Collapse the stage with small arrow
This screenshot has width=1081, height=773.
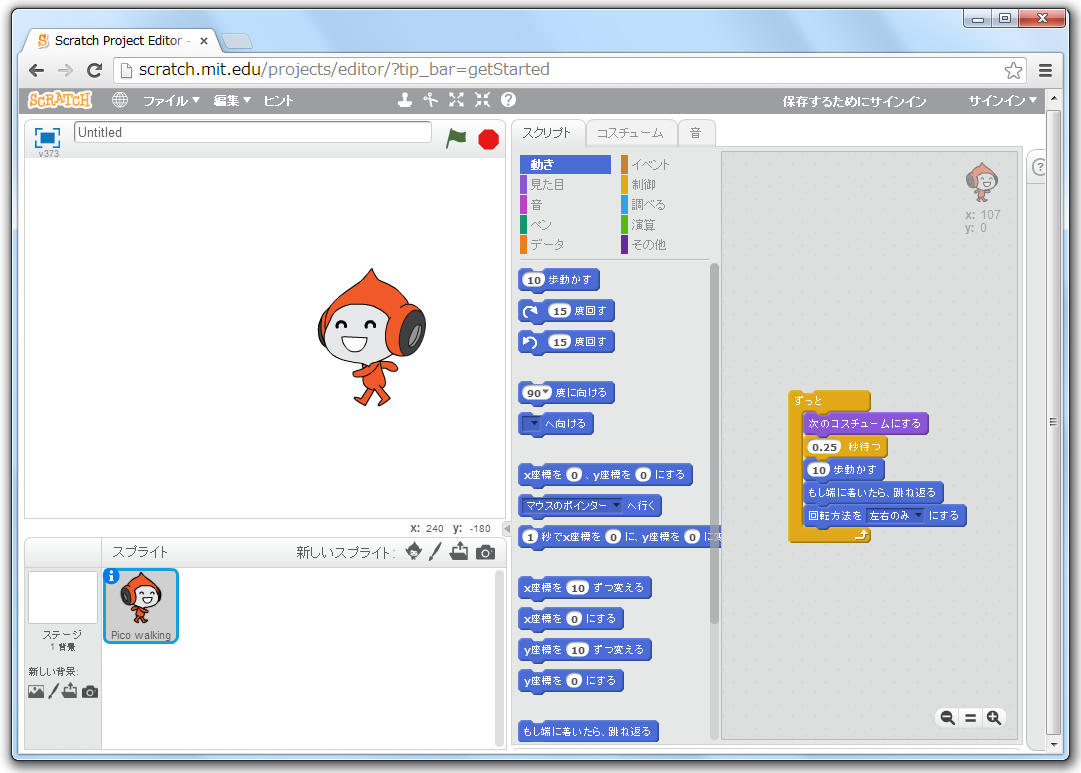point(507,529)
